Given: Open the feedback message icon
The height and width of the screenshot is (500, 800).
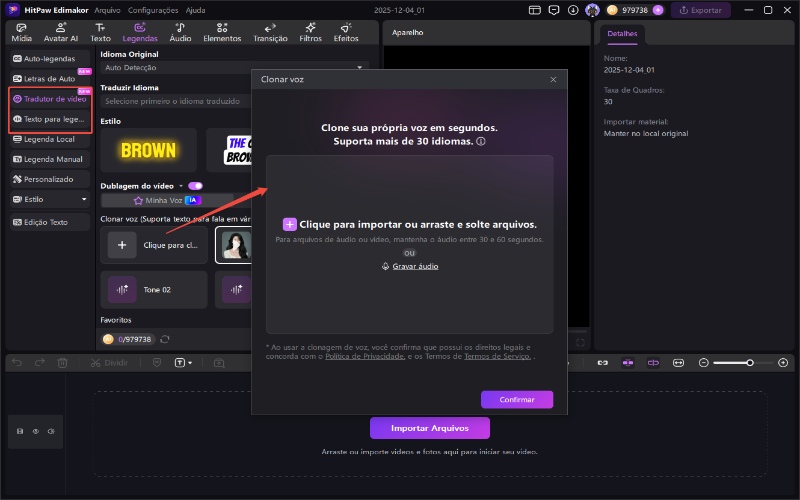Looking at the screenshot, I should tap(553, 10).
